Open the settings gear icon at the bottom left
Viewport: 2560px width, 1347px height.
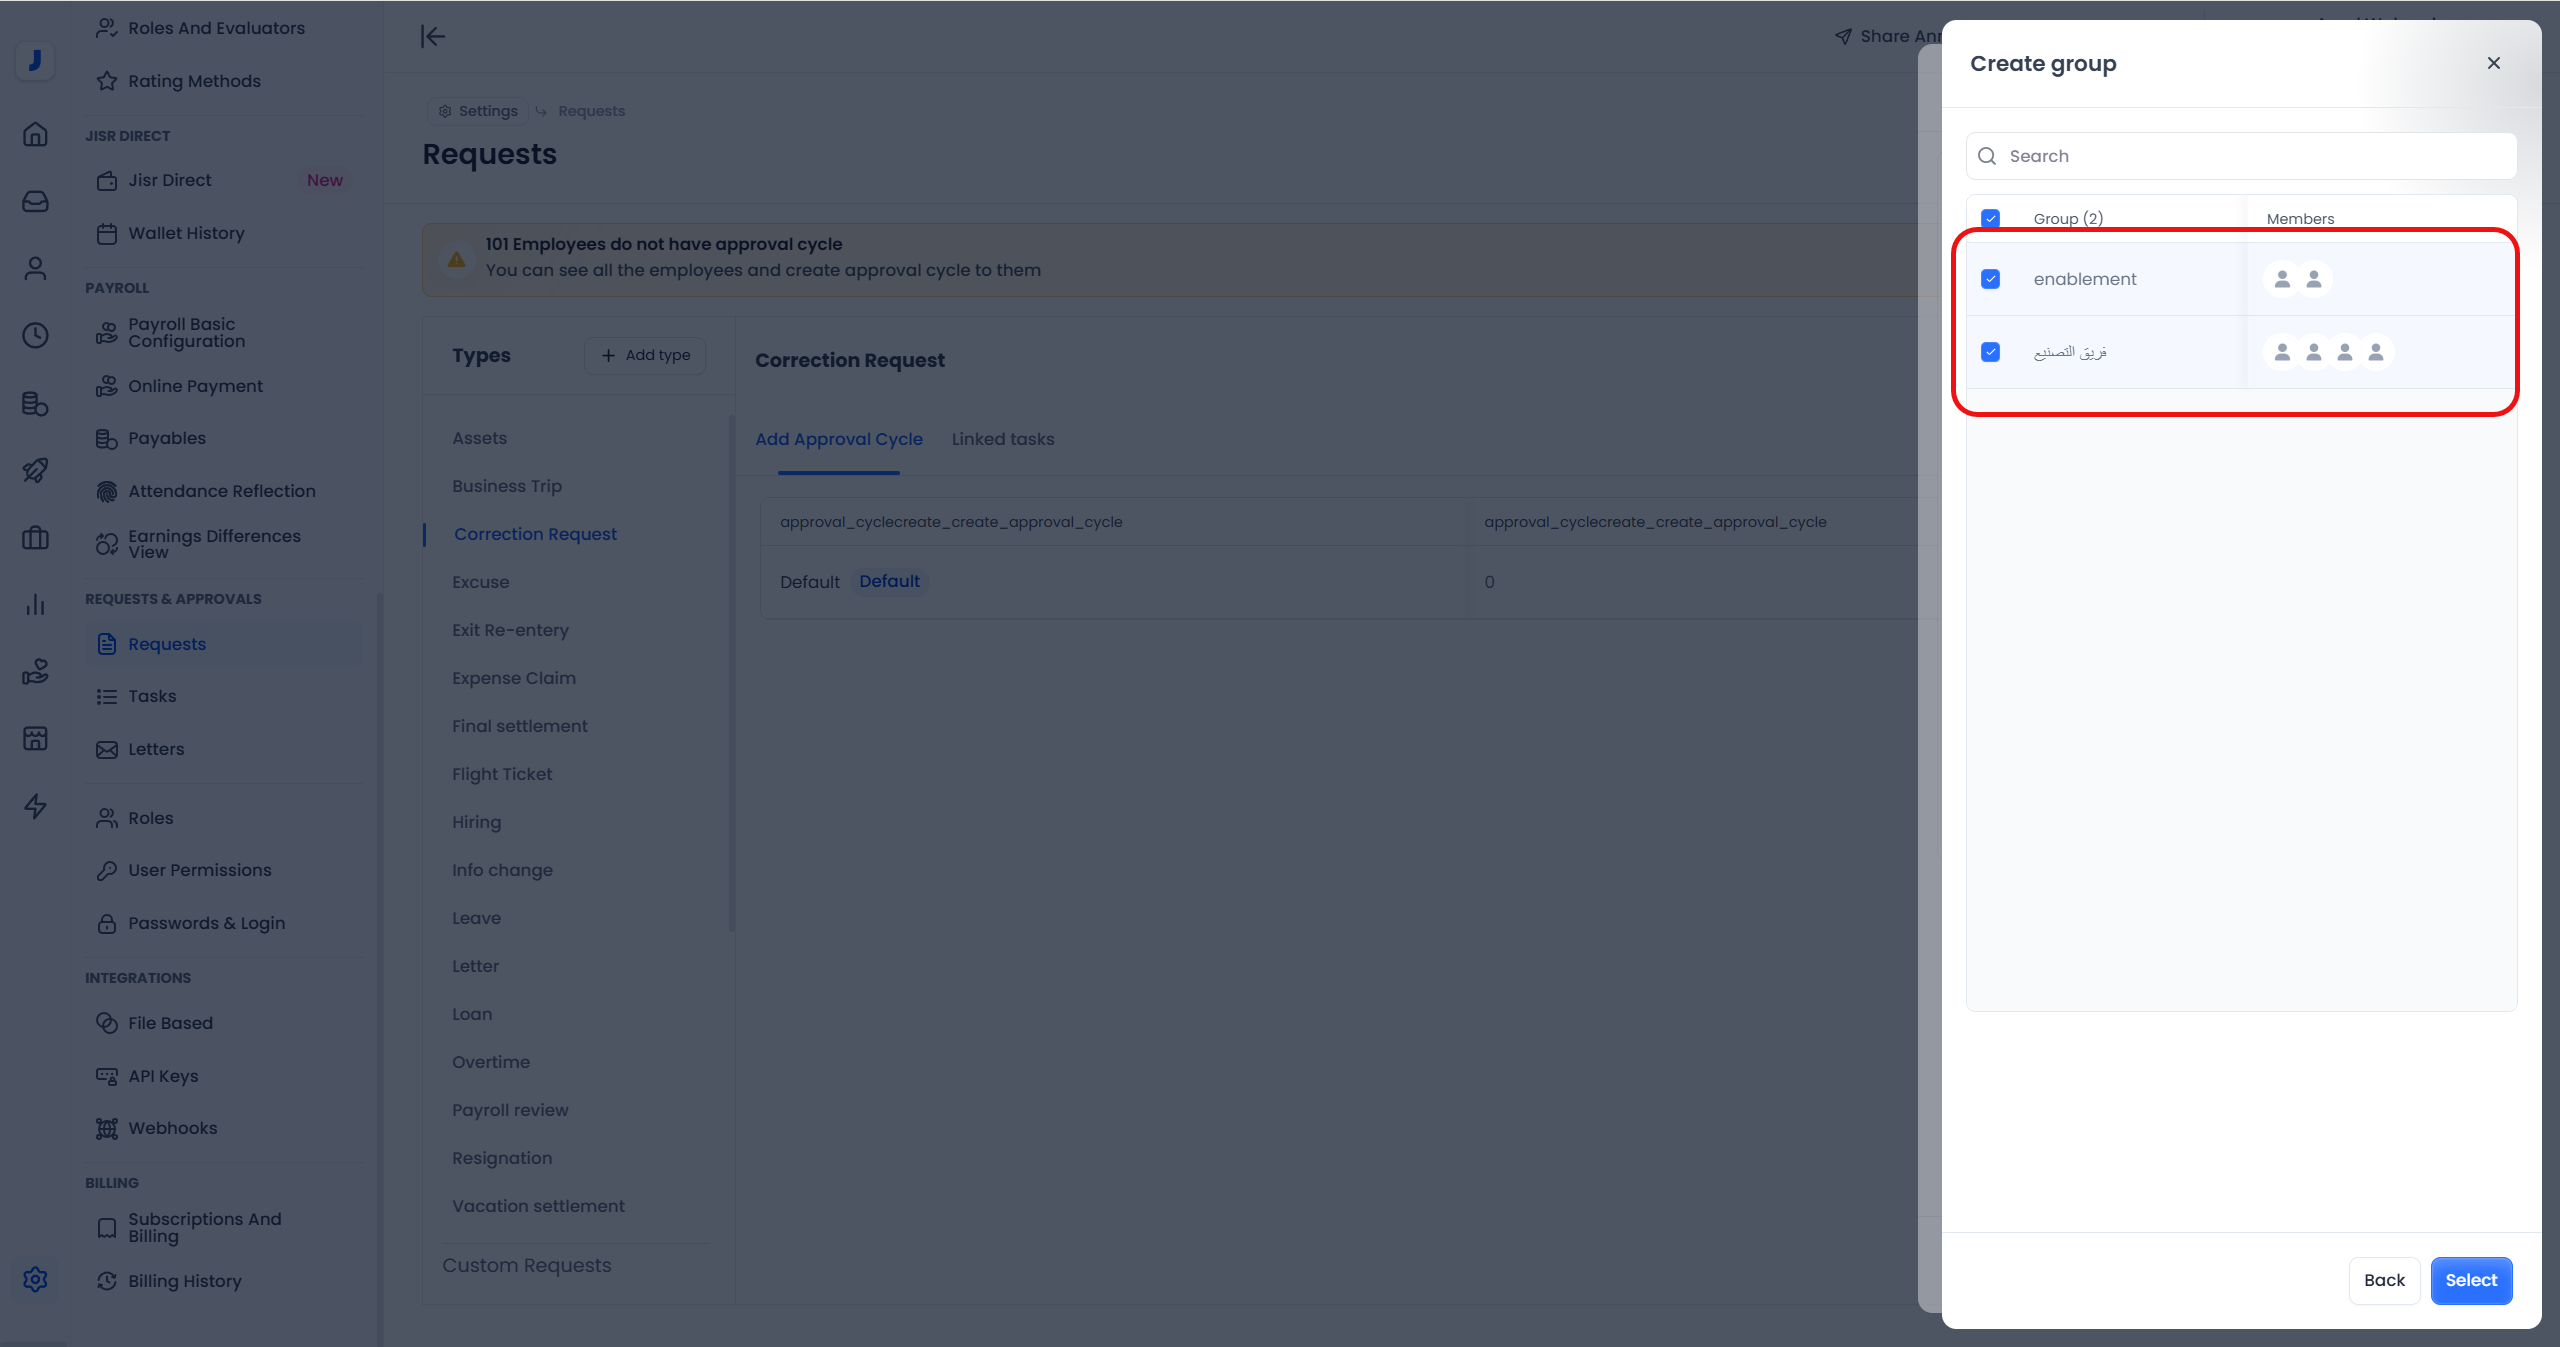[x=35, y=1279]
